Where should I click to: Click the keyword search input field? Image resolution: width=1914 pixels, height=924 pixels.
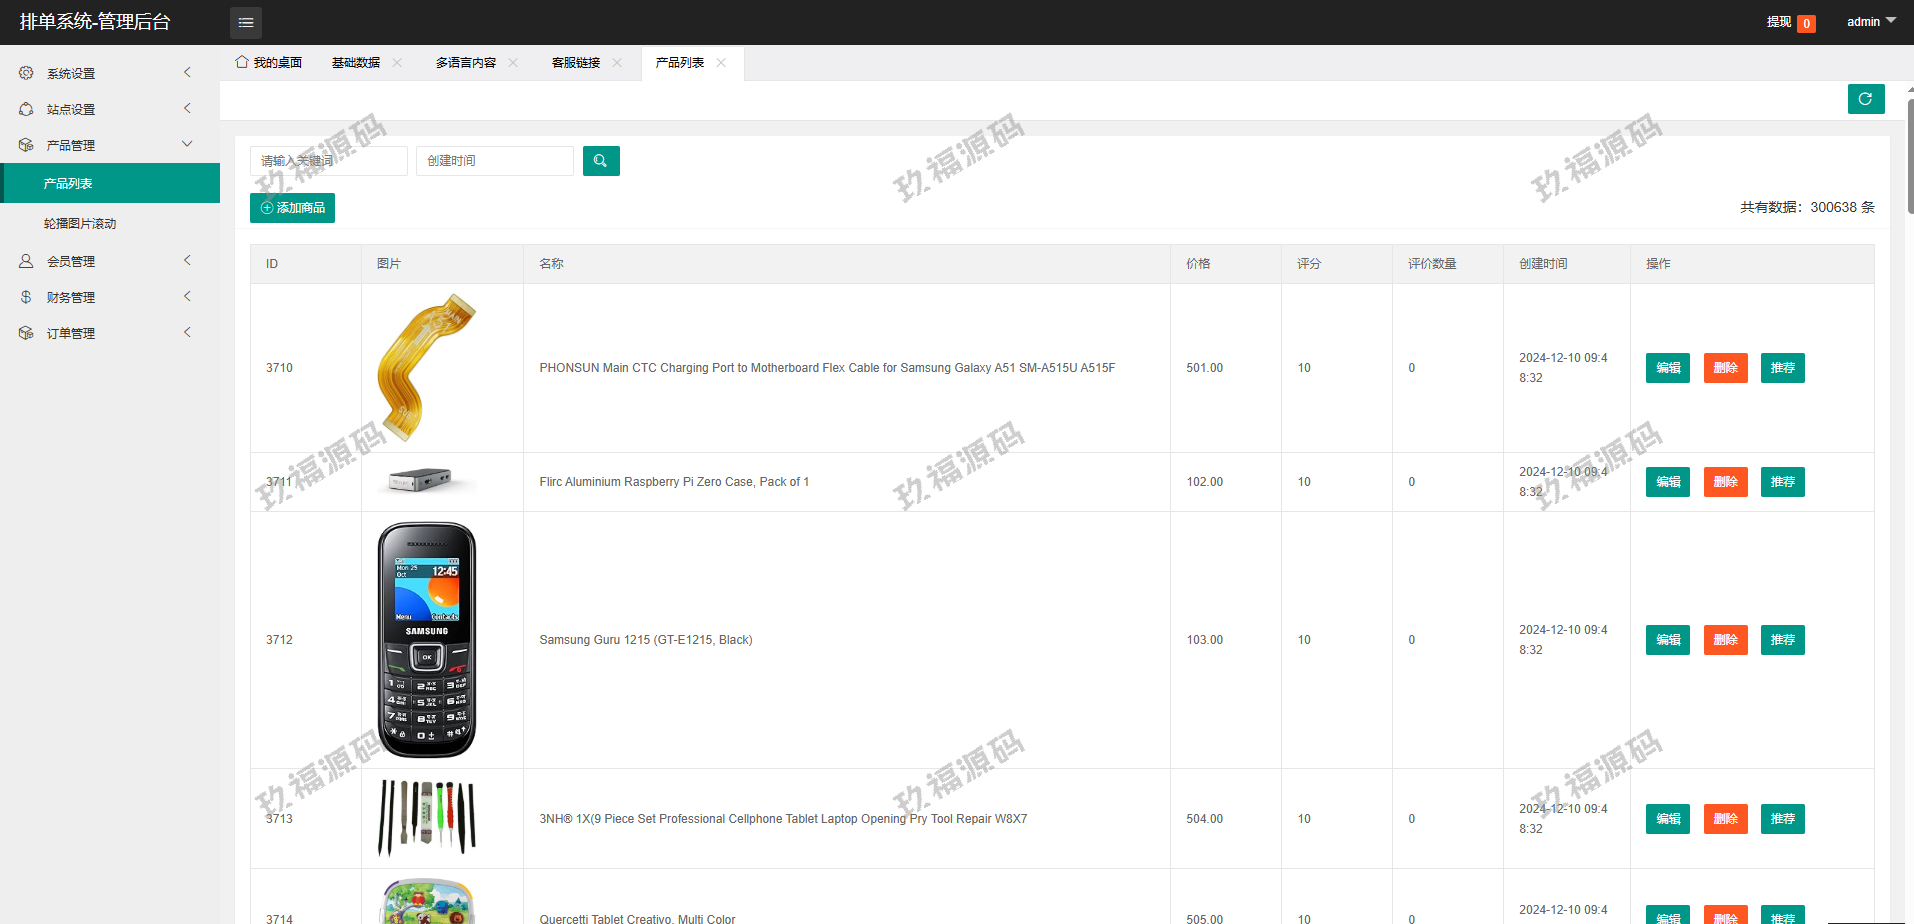pyautogui.click(x=328, y=161)
